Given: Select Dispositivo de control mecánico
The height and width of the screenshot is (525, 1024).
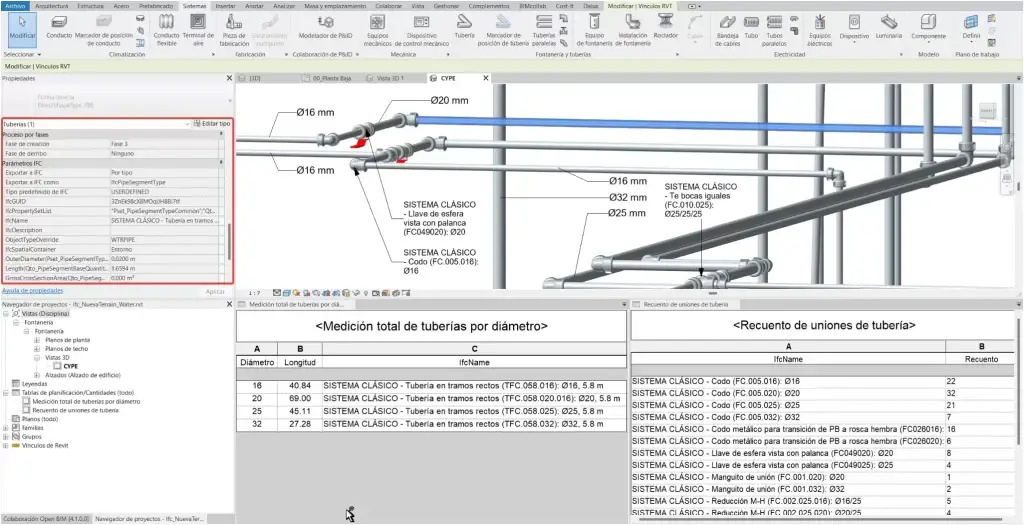Looking at the screenshot, I should coord(422,30).
